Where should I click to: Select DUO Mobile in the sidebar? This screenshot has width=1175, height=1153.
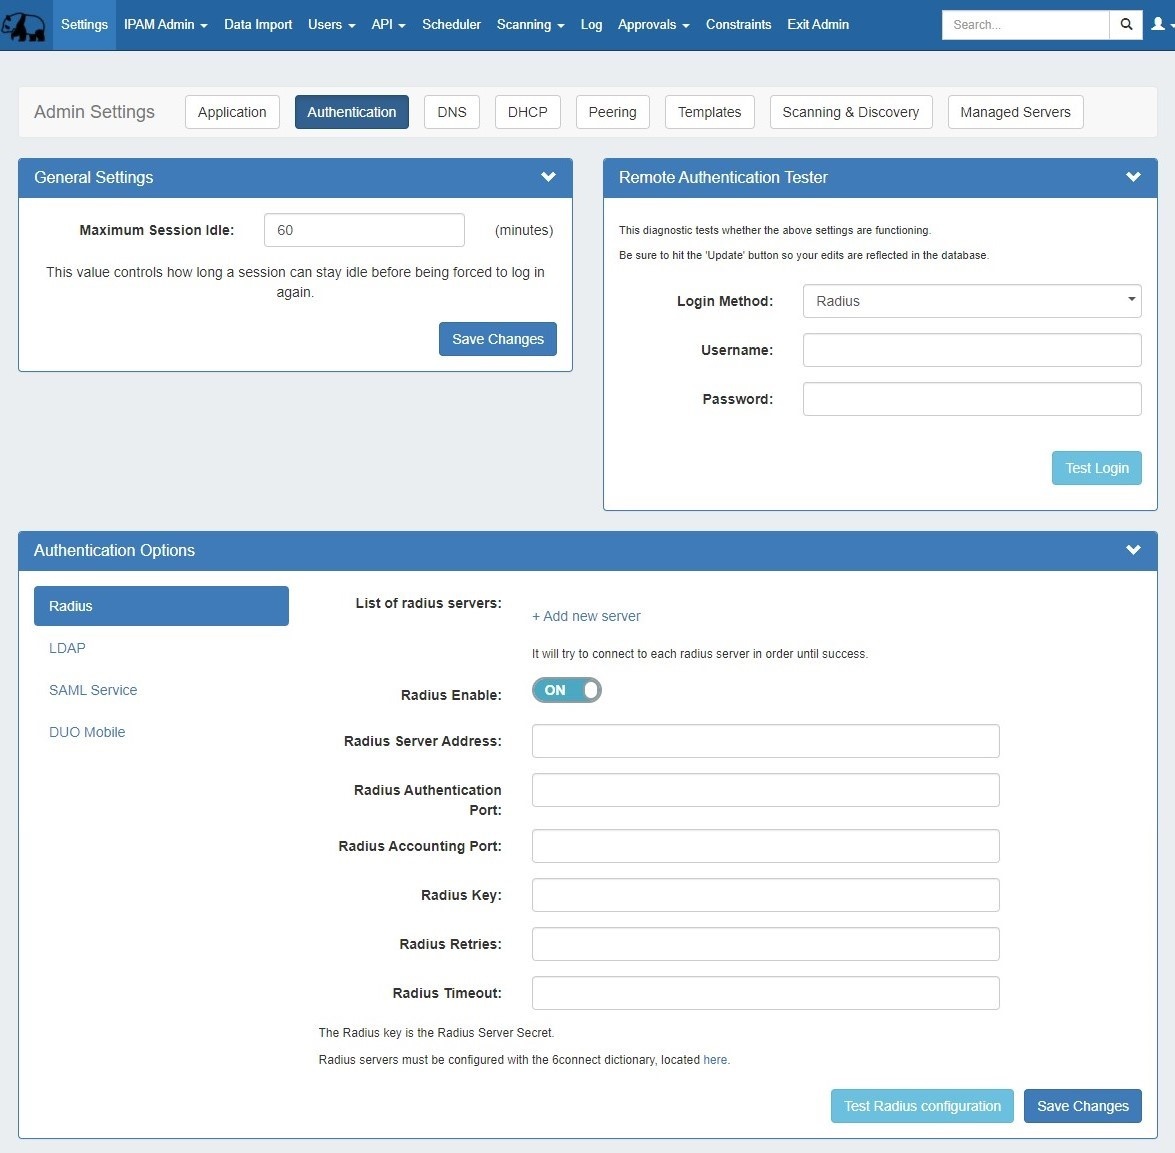pyautogui.click(x=87, y=732)
